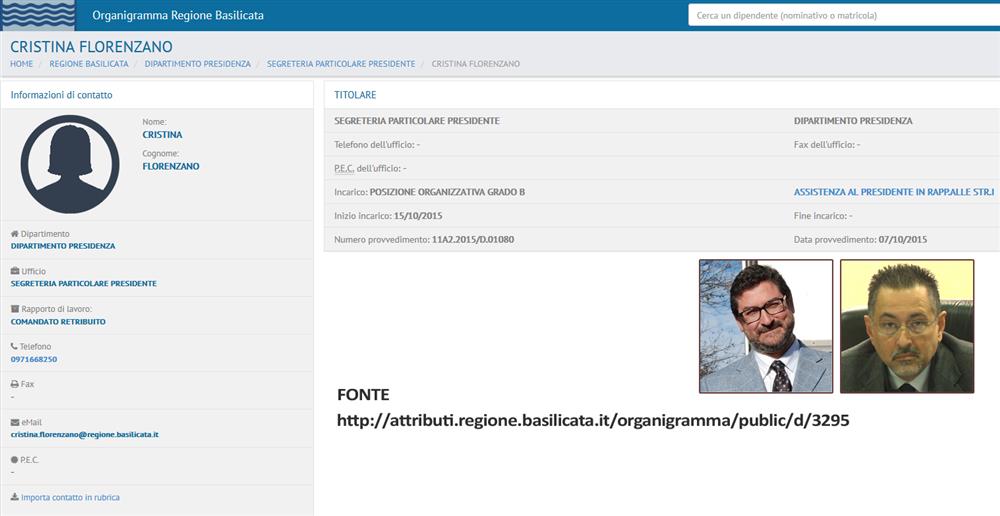Go to HOME in the breadcrumb

click(x=21, y=64)
